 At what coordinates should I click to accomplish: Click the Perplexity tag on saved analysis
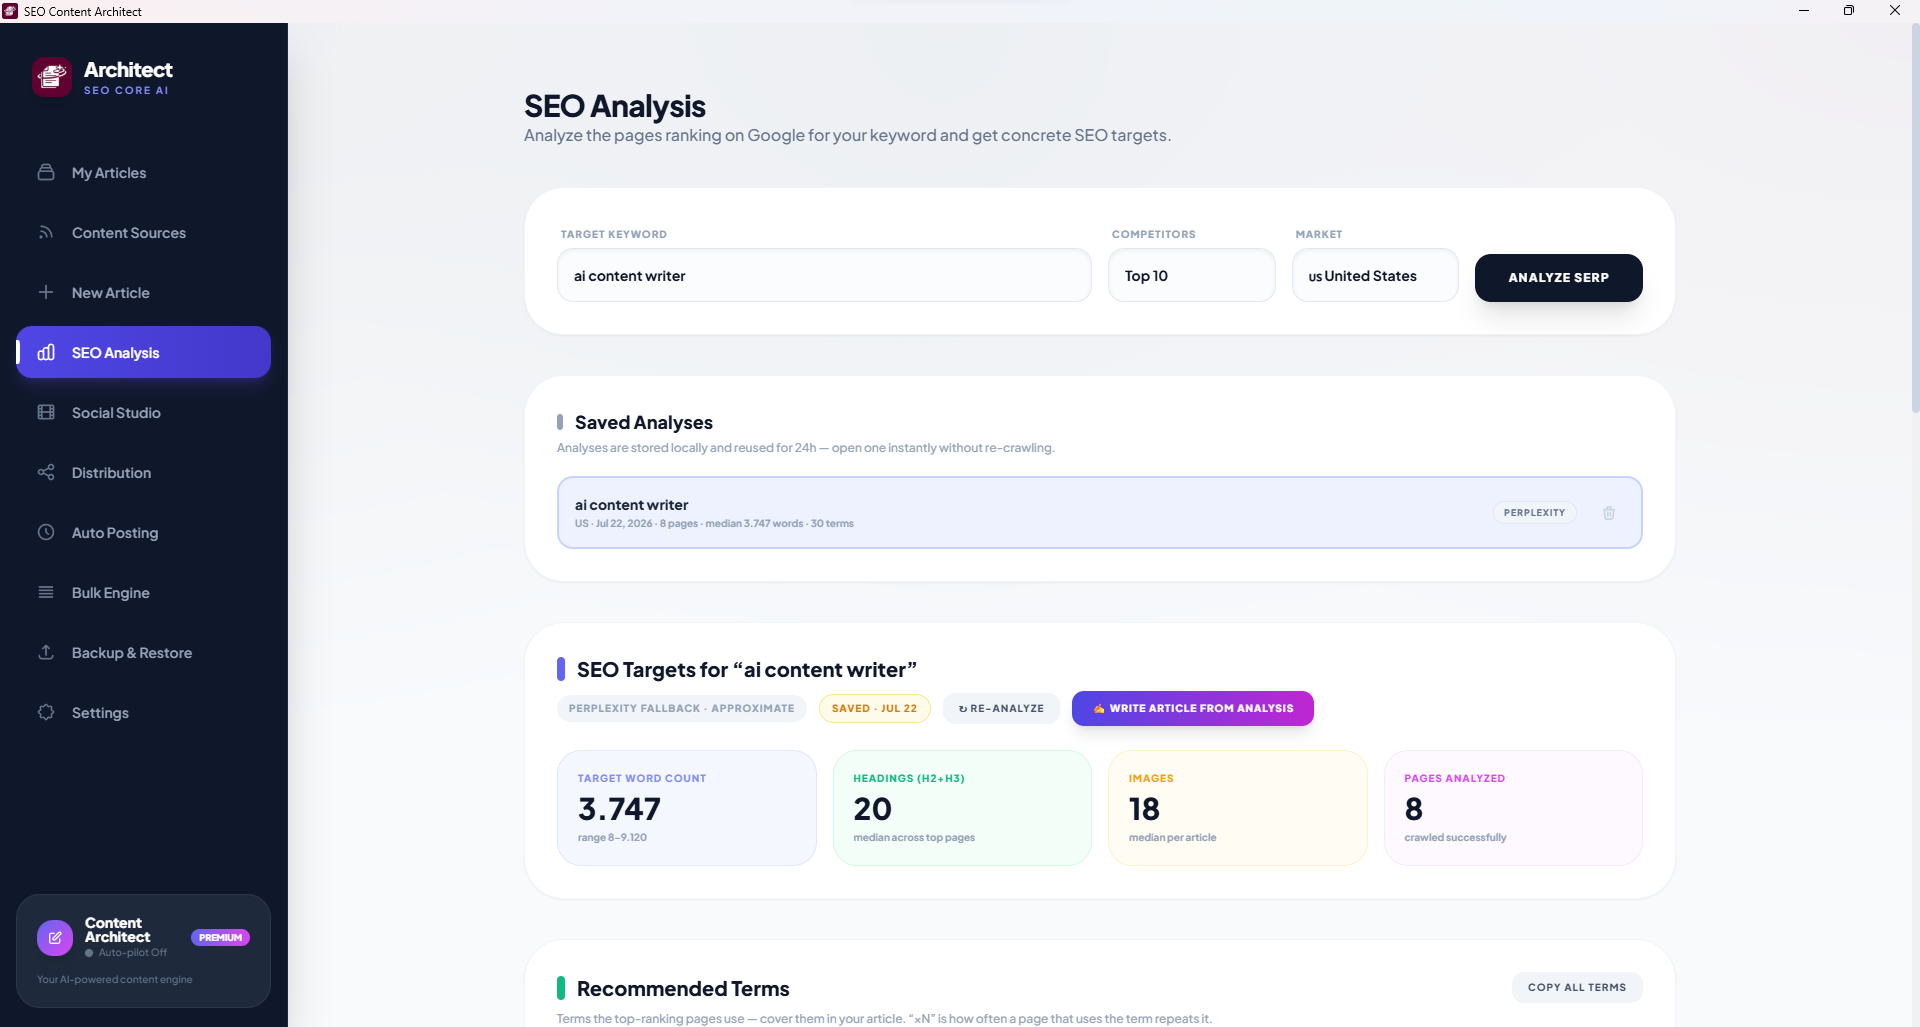(x=1534, y=512)
